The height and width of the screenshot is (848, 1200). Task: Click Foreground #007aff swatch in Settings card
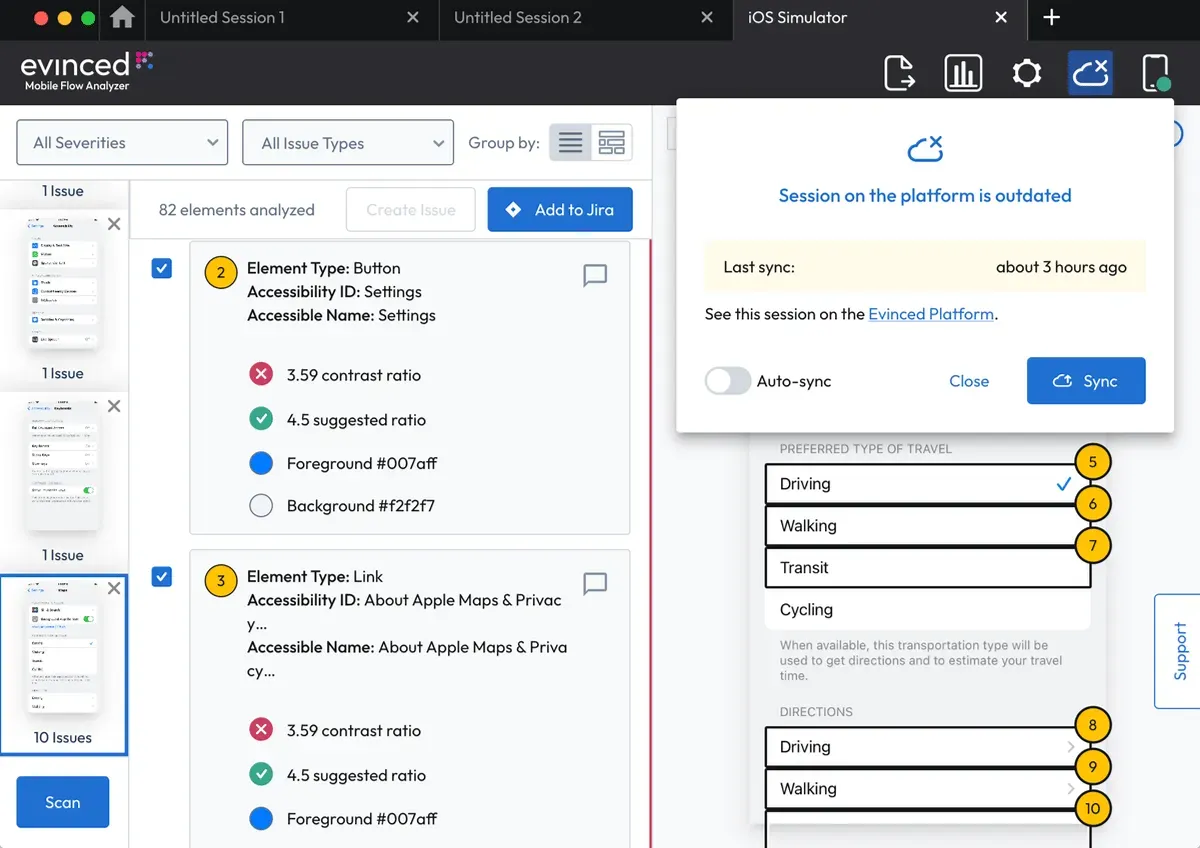(x=261, y=463)
